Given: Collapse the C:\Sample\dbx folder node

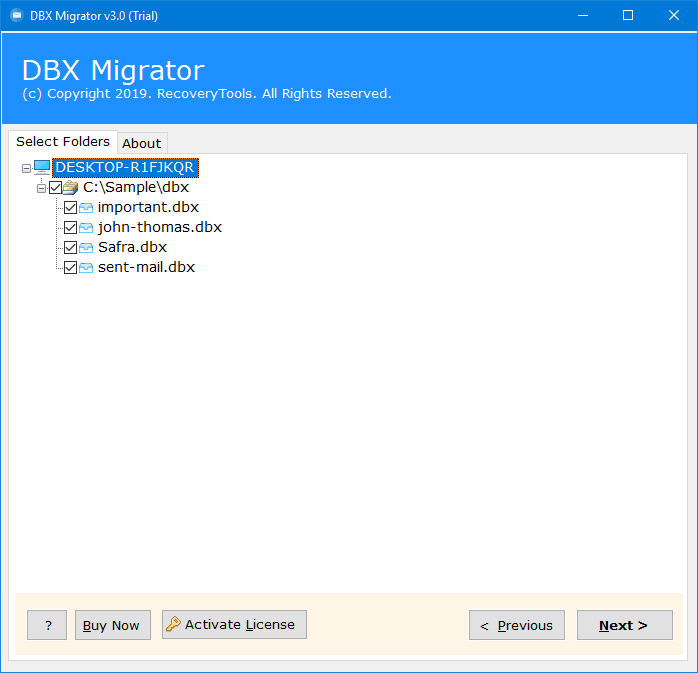Looking at the screenshot, I should coord(41,188).
